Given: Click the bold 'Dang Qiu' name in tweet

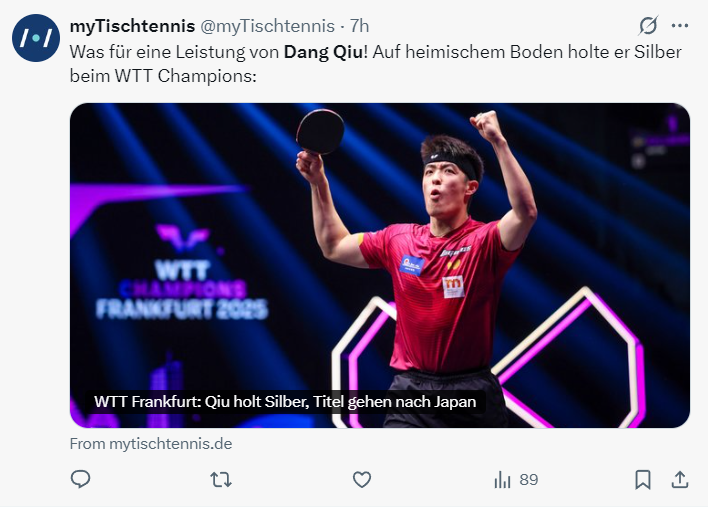Looking at the screenshot, I should coord(316,52).
